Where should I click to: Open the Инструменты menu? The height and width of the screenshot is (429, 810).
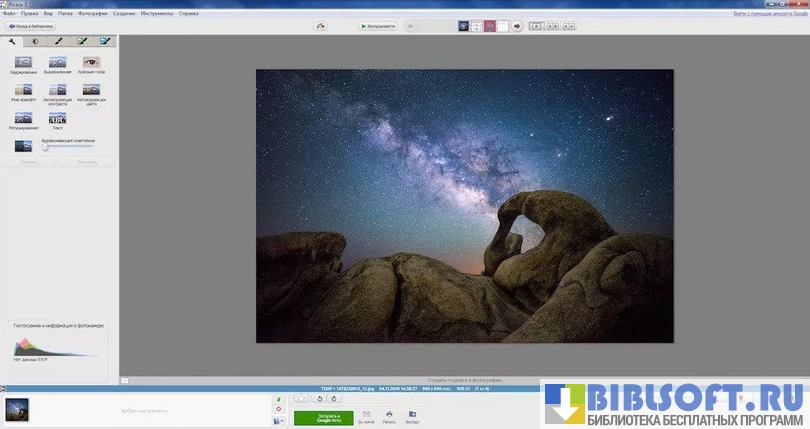tap(156, 14)
